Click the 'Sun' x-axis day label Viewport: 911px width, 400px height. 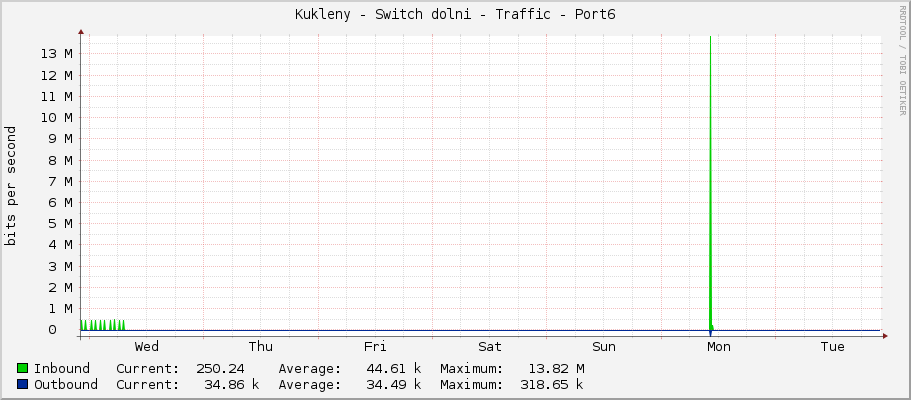pyautogui.click(x=604, y=347)
